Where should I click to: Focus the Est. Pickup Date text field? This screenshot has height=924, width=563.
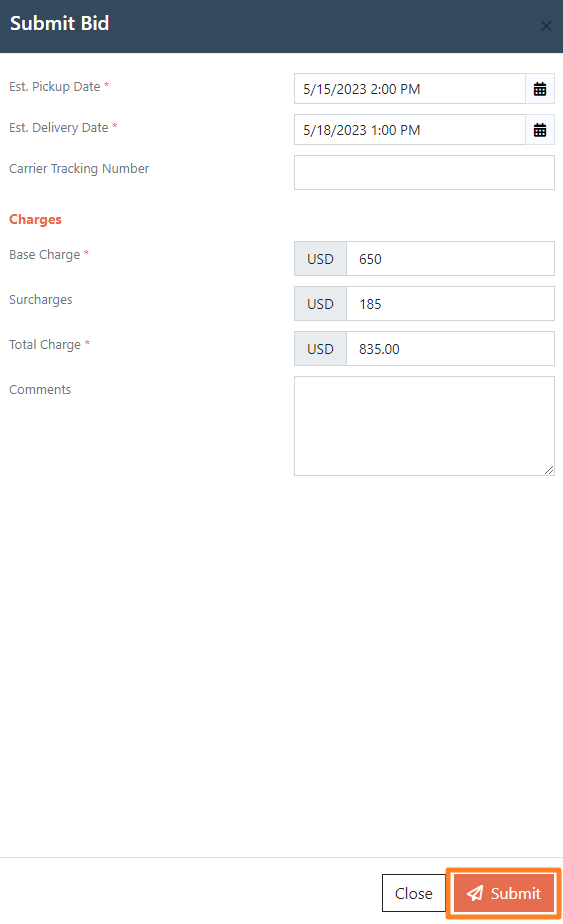point(410,89)
